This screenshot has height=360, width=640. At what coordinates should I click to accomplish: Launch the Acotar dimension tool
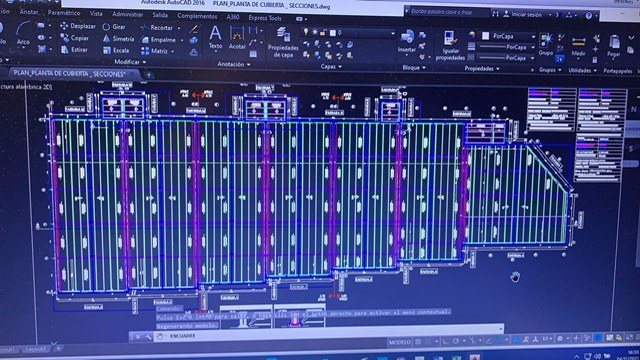237,38
